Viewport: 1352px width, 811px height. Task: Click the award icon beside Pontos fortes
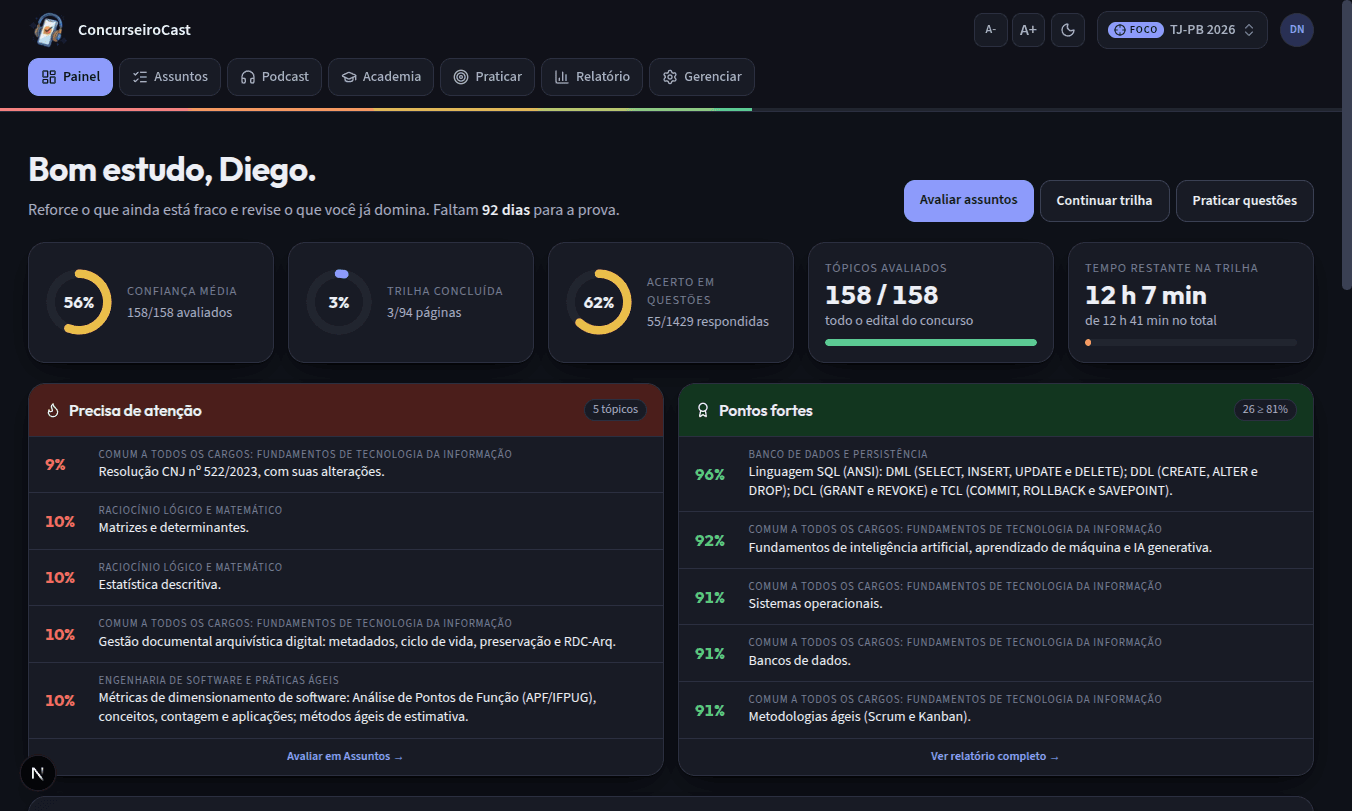703,410
